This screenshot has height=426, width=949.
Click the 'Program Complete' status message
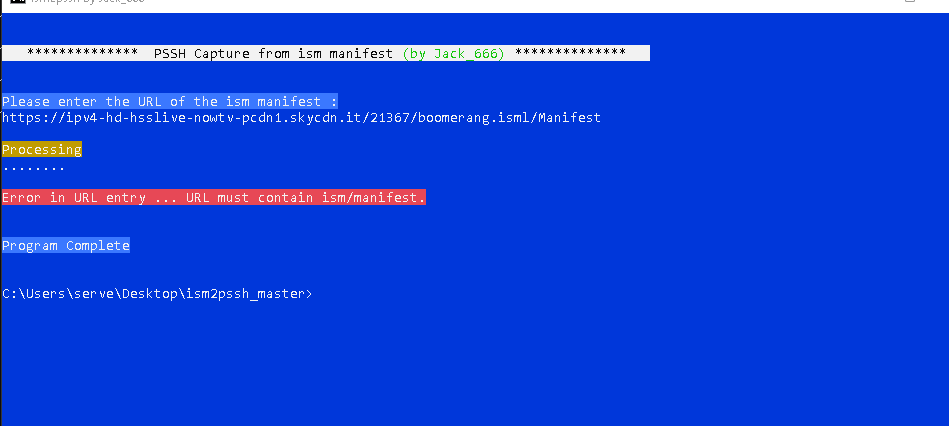(x=66, y=246)
